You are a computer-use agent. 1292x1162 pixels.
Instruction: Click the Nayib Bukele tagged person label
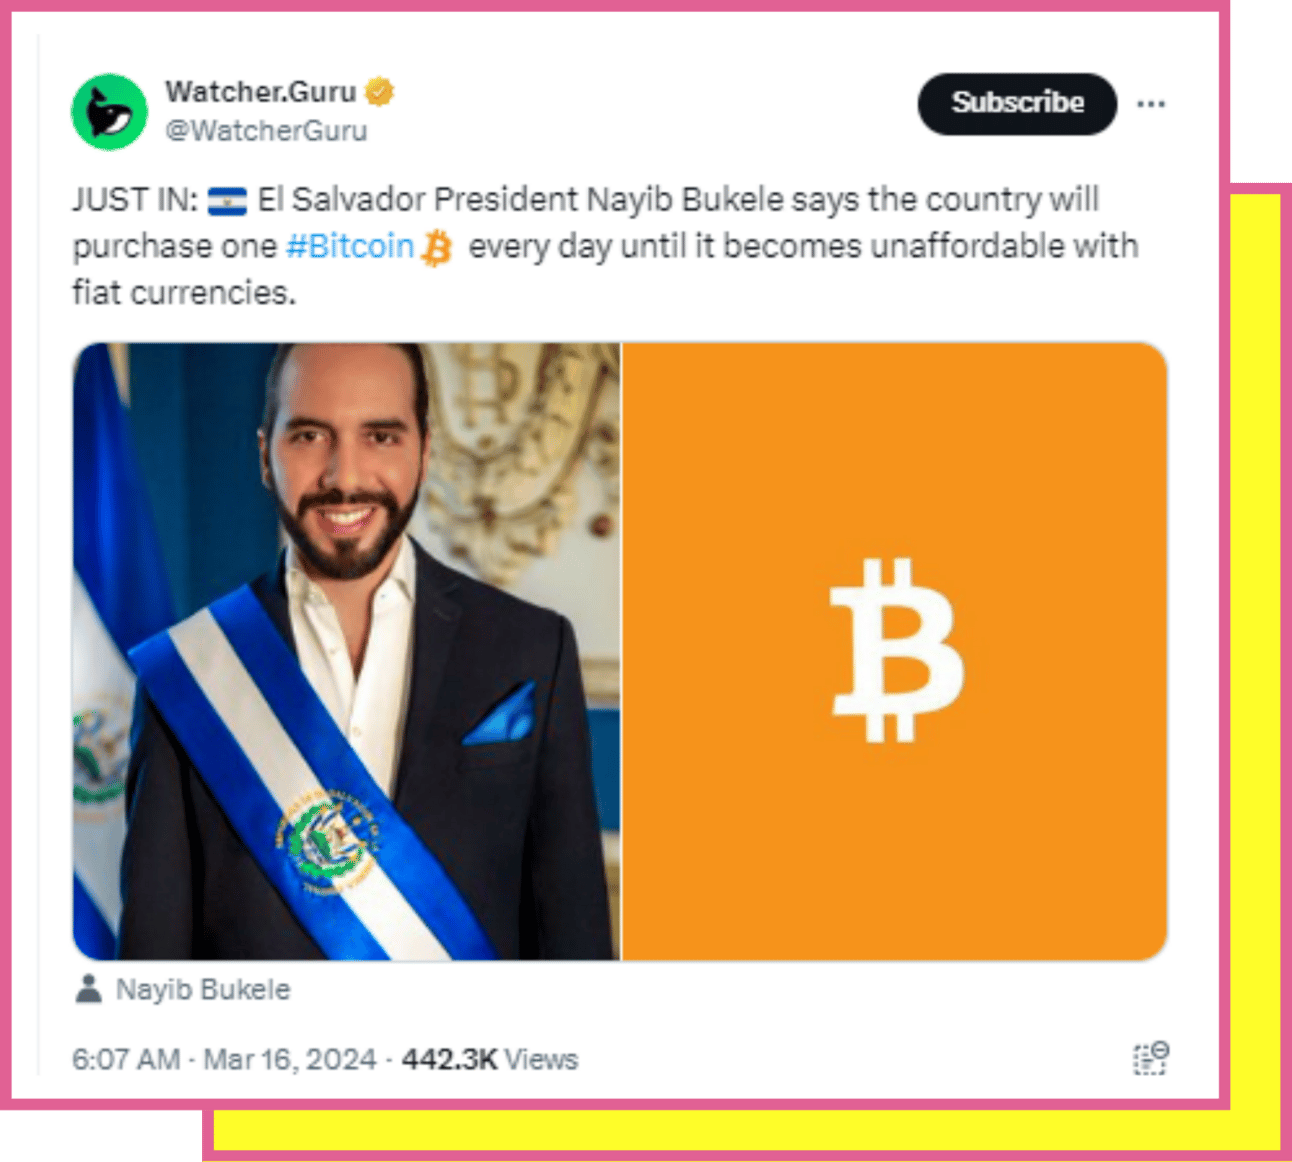pyautogui.click(x=203, y=989)
